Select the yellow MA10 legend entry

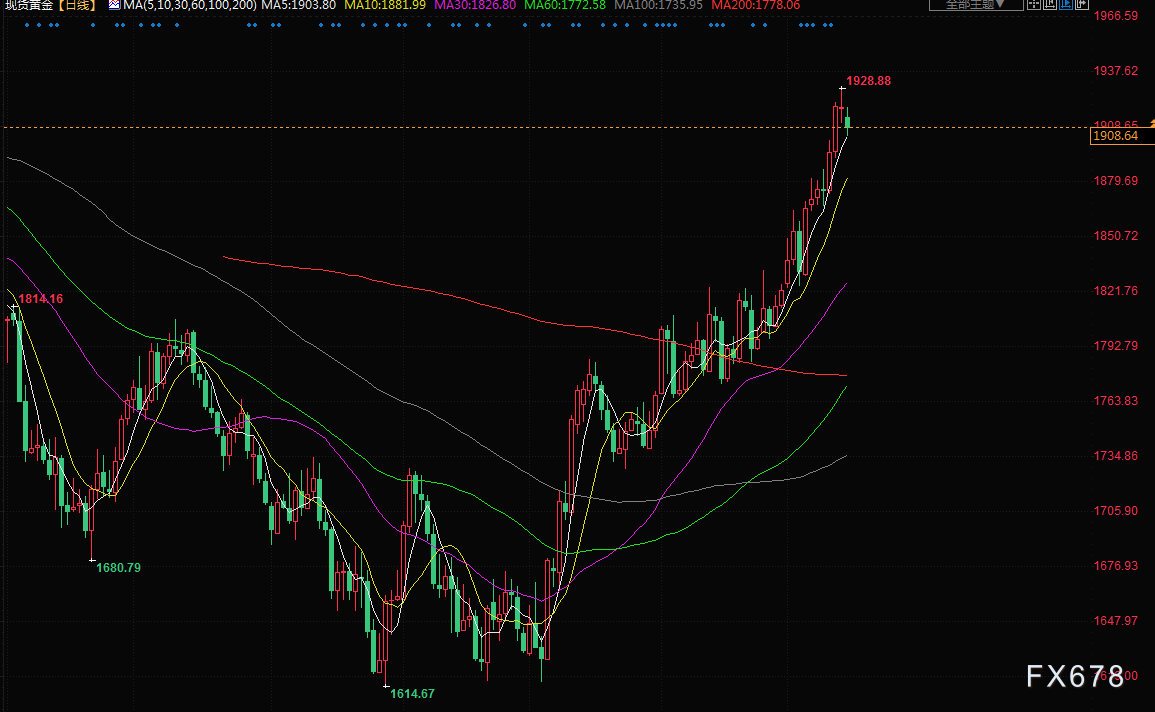[385, 5]
